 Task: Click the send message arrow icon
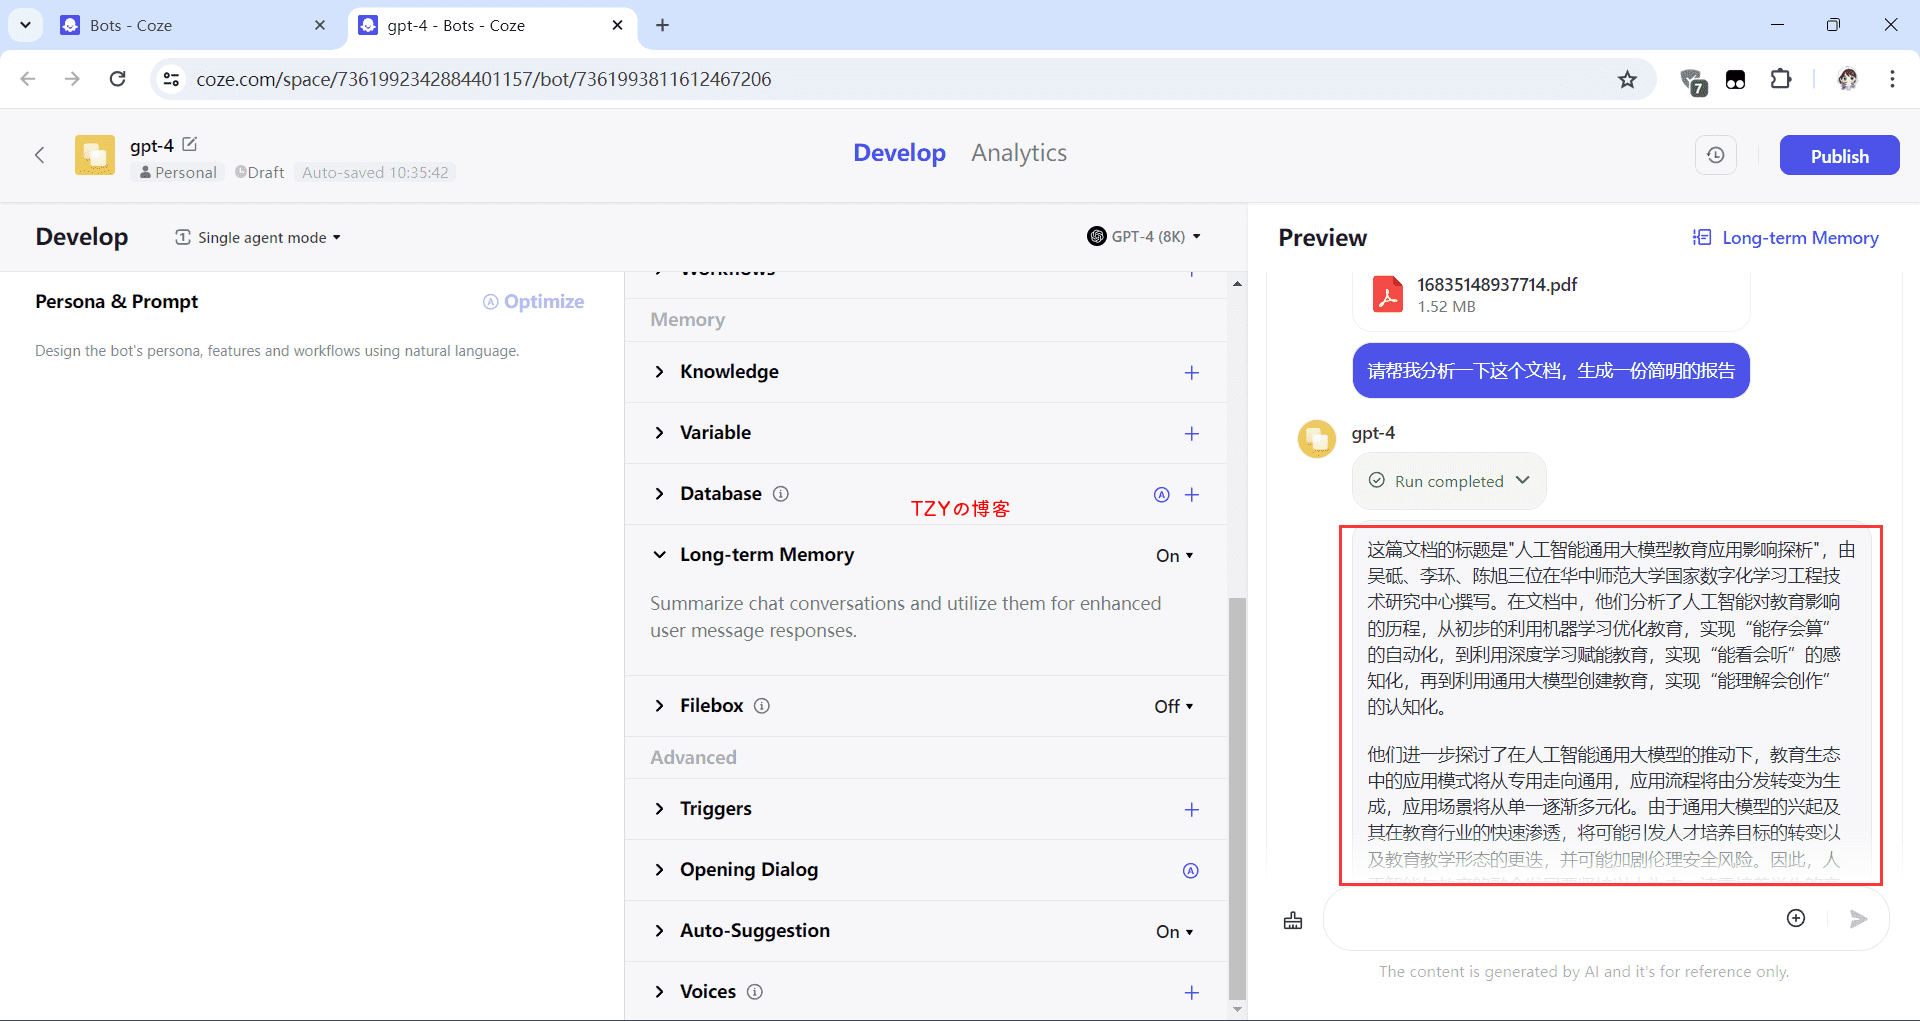[1858, 918]
